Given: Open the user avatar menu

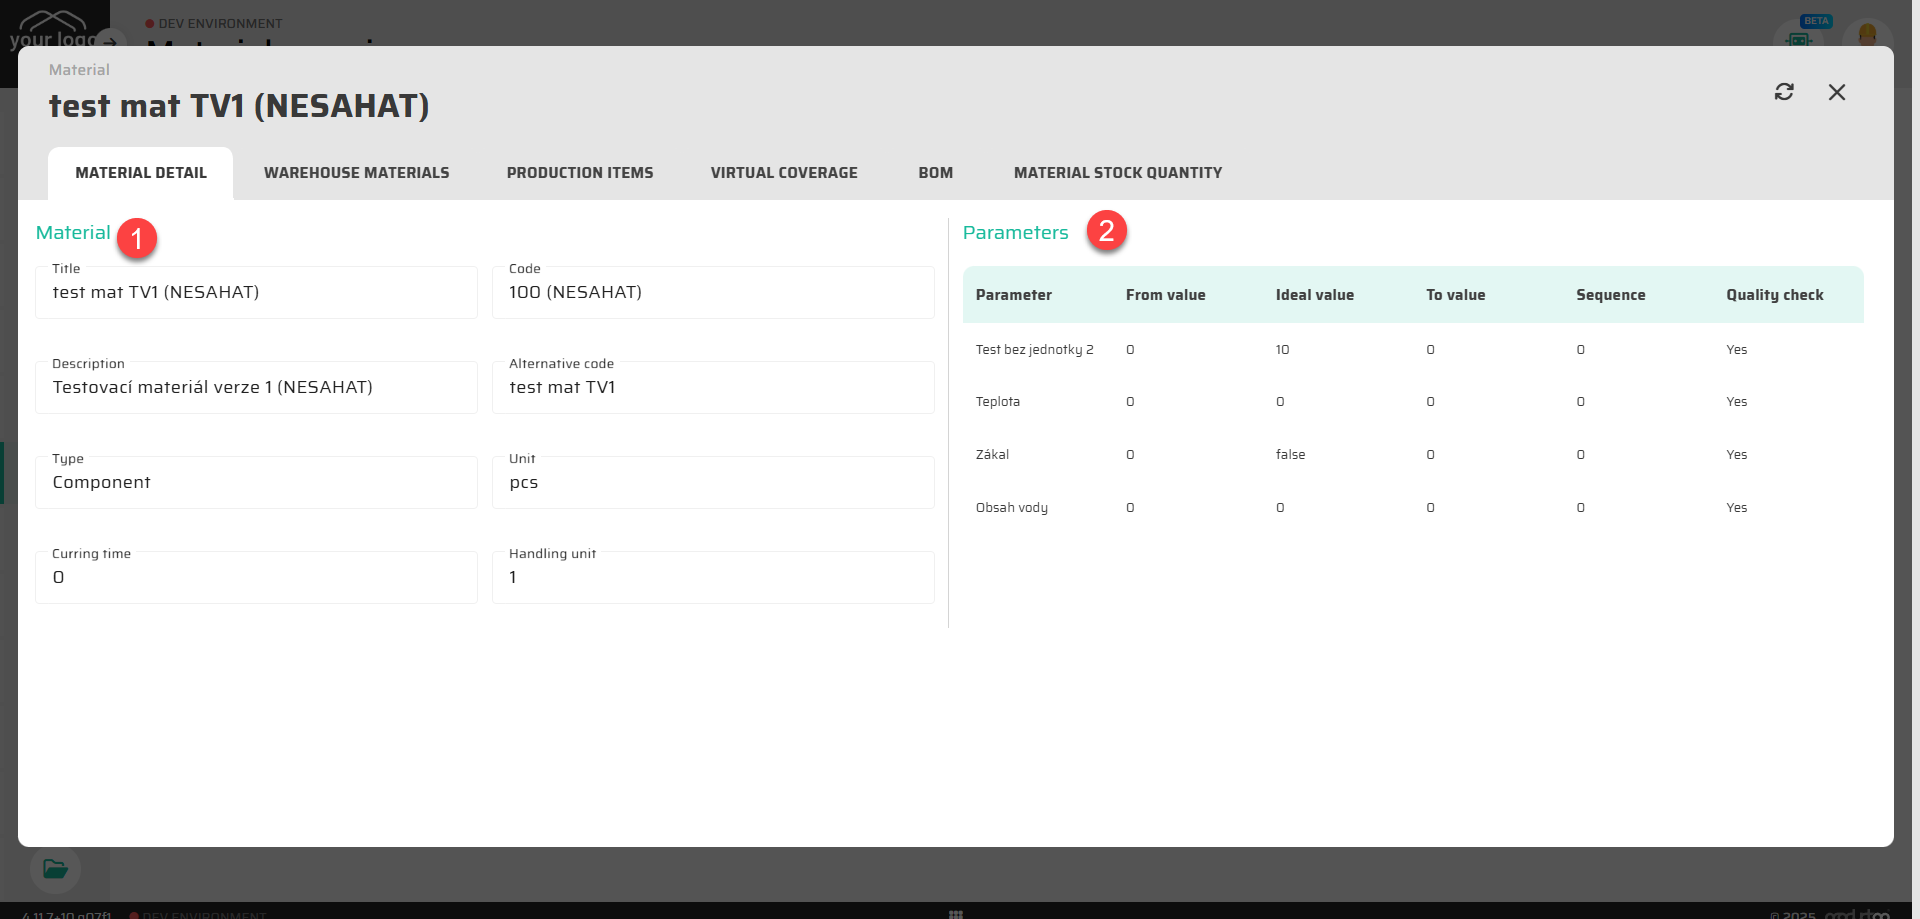Looking at the screenshot, I should pos(1866,36).
